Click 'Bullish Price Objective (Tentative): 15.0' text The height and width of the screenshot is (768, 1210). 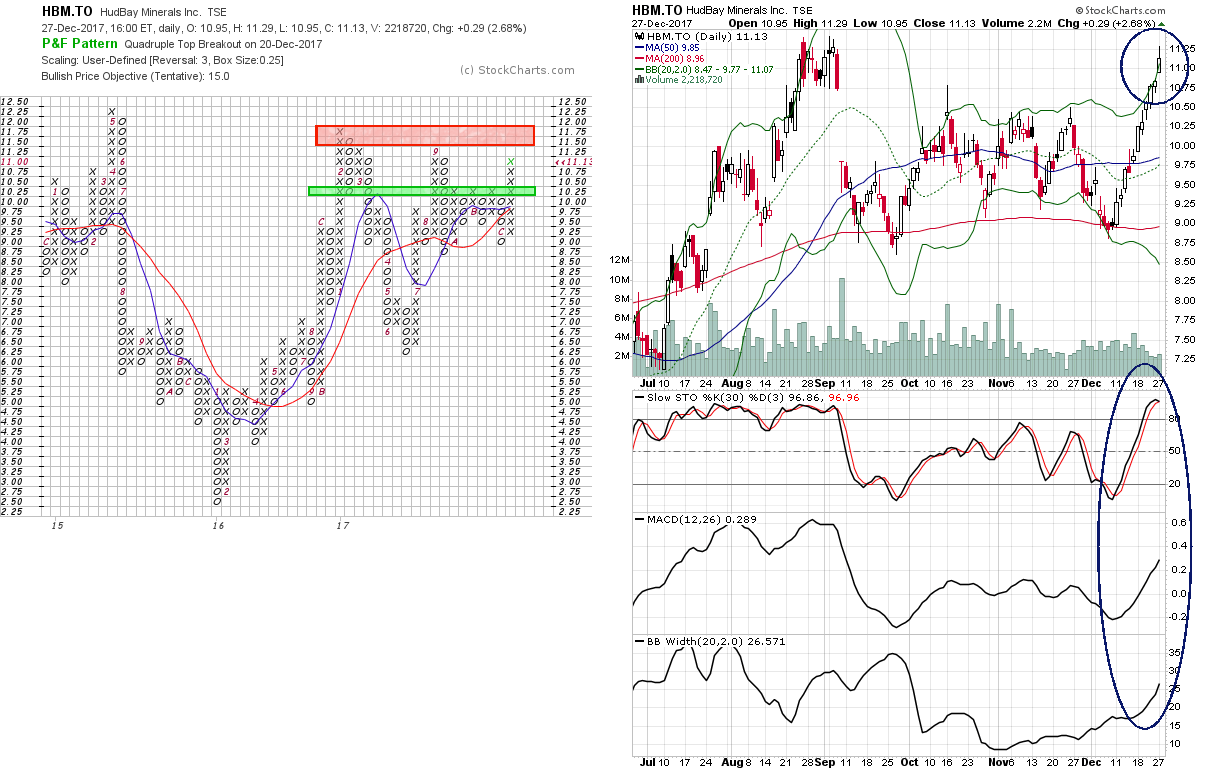(x=136, y=76)
